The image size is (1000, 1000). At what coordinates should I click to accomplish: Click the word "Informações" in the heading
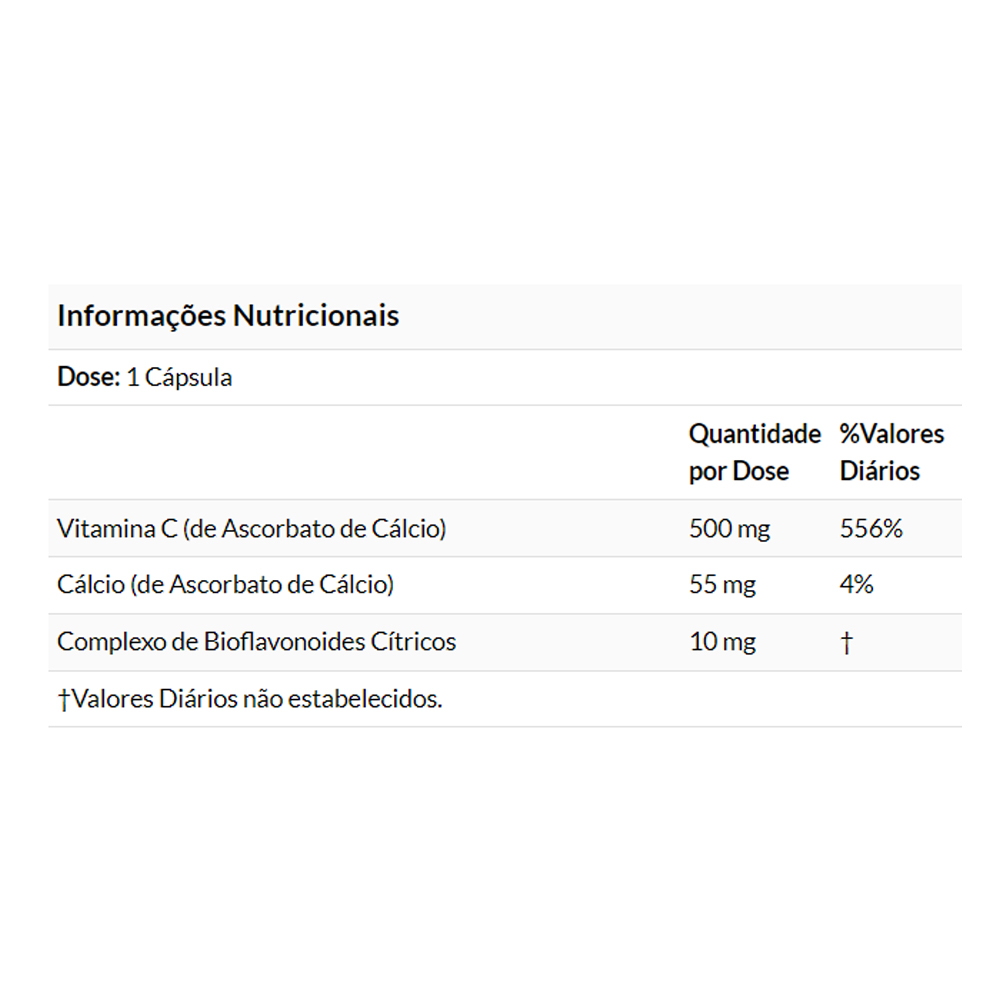point(141,316)
